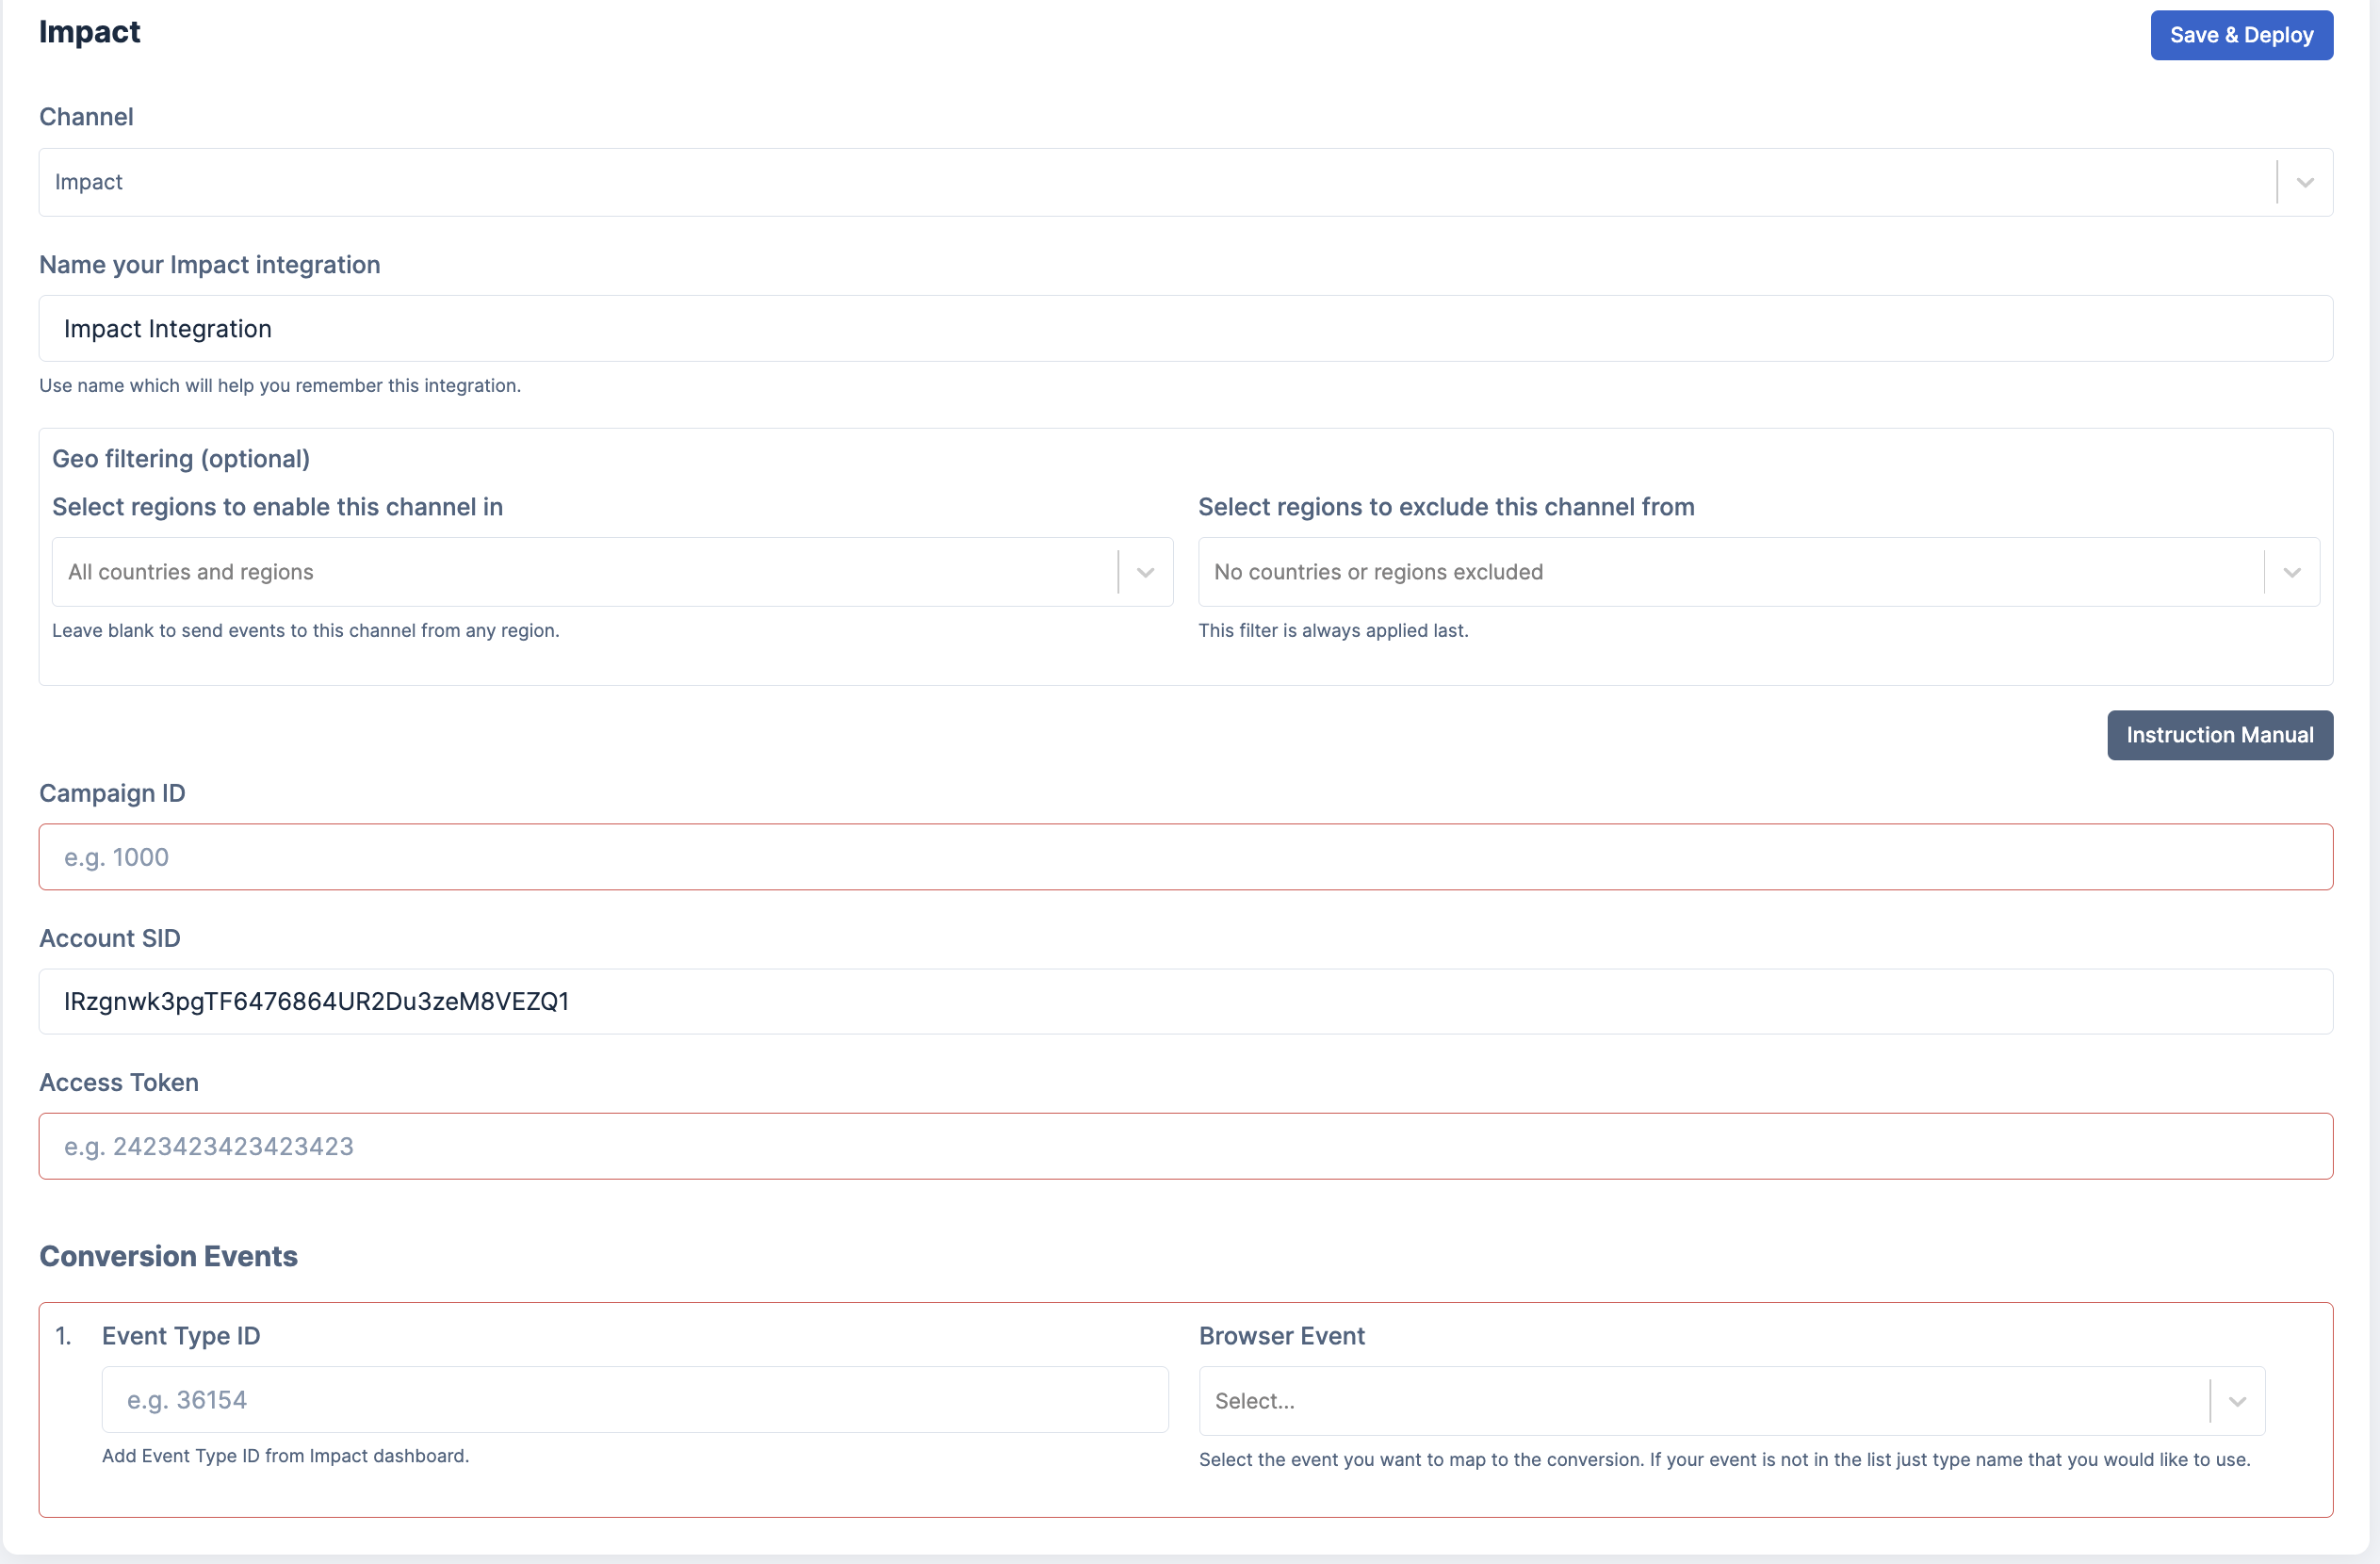Click the Account SID text field
This screenshot has width=2380, height=1564.
tap(1185, 1001)
